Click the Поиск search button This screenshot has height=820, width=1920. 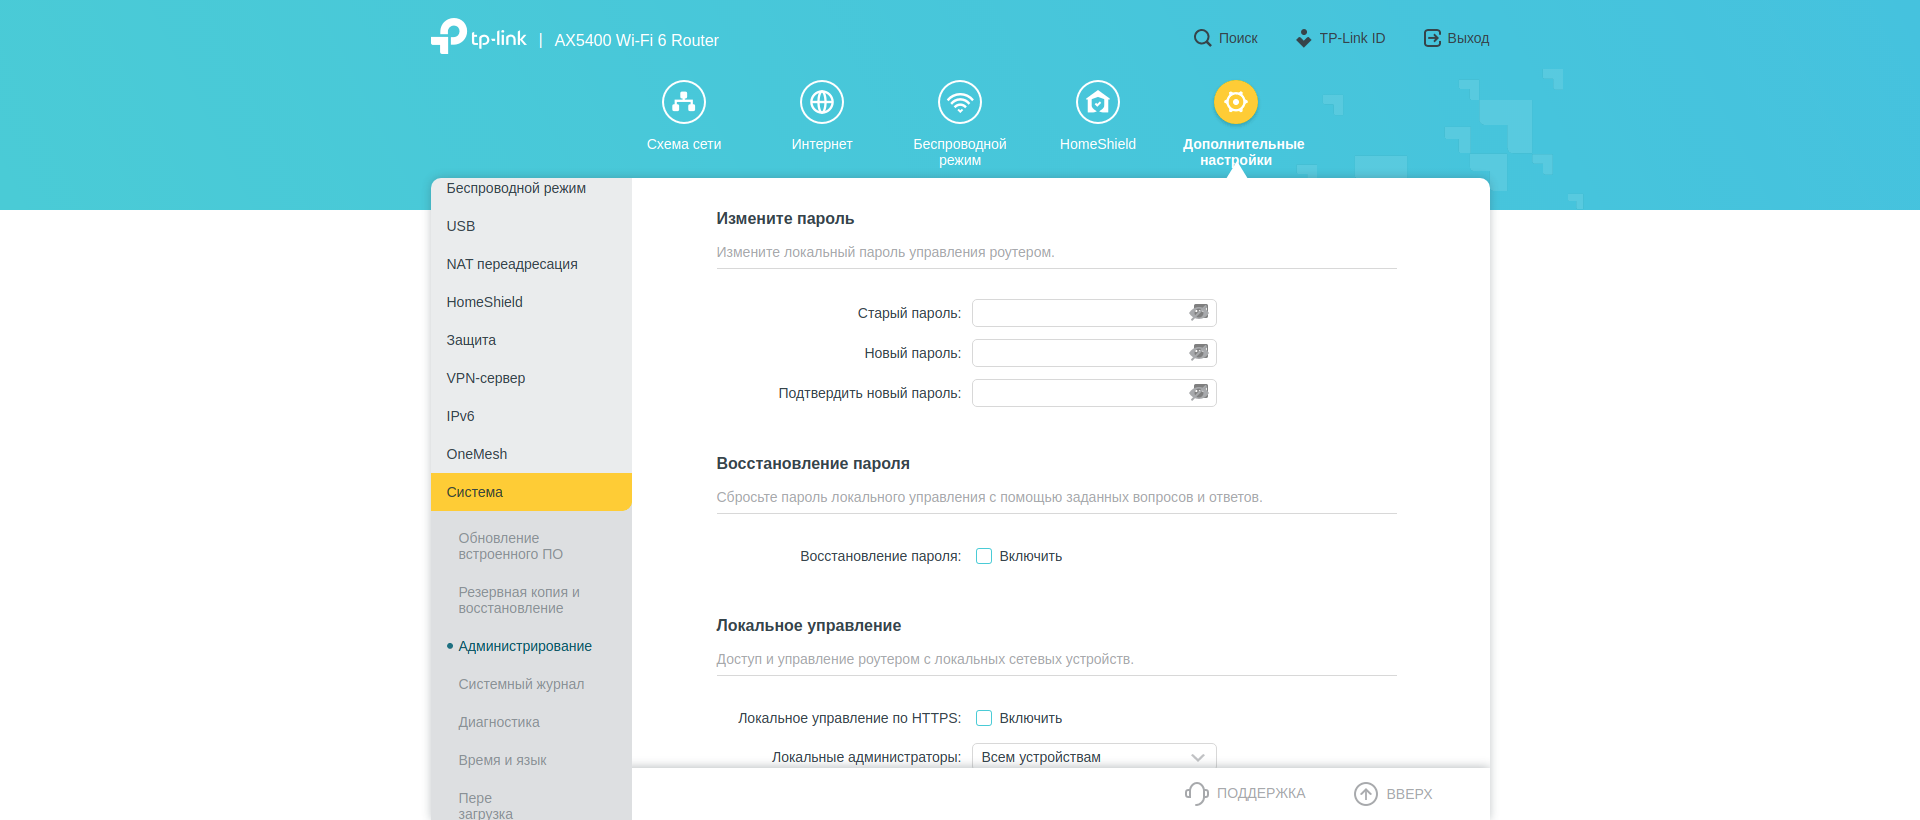[1225, 38]
